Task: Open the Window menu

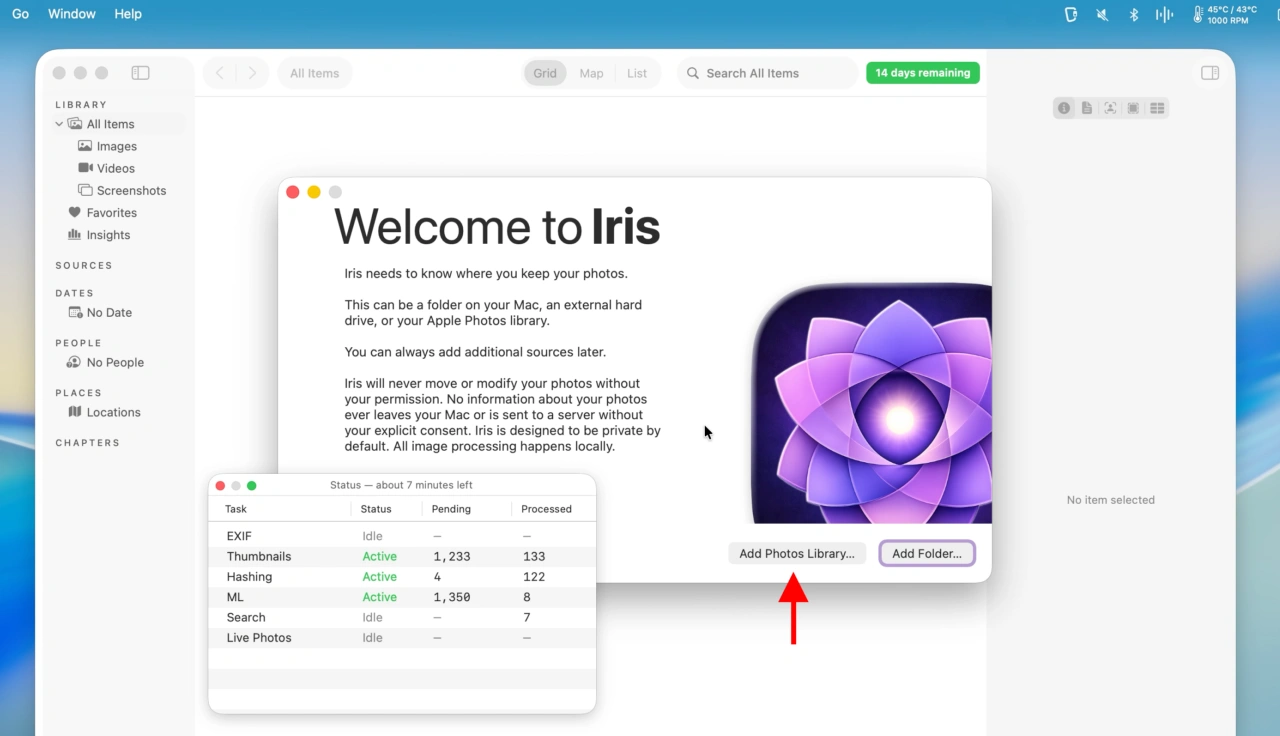Action: [72, 14]
